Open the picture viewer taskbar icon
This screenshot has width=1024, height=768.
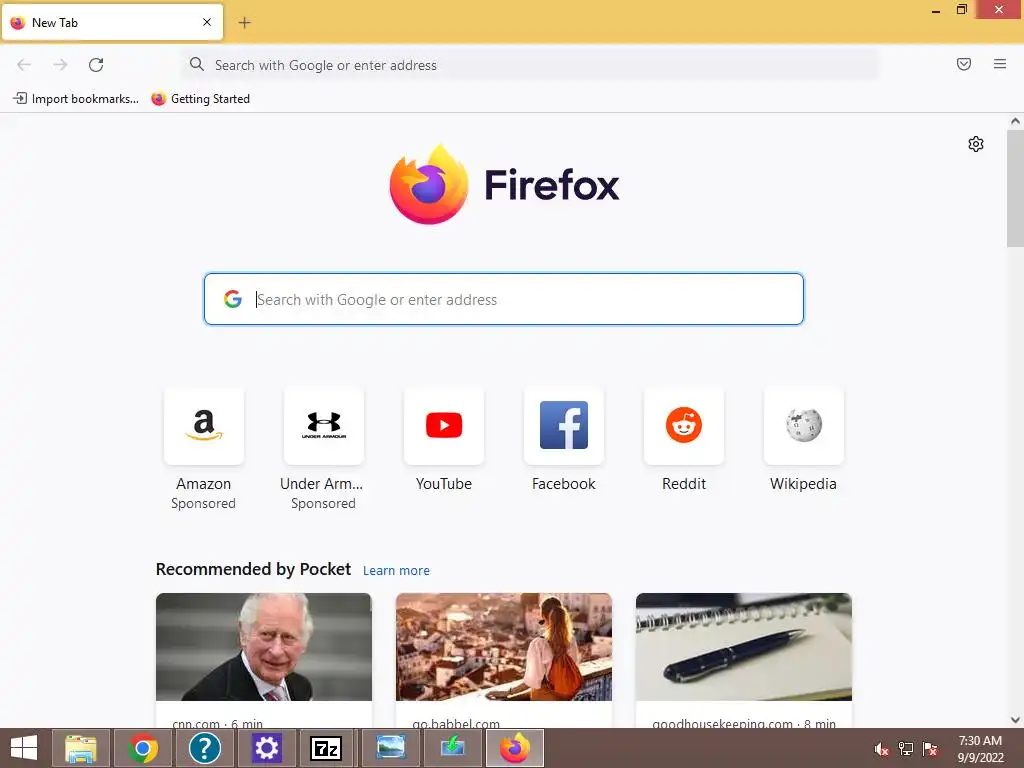coord(391,748)
